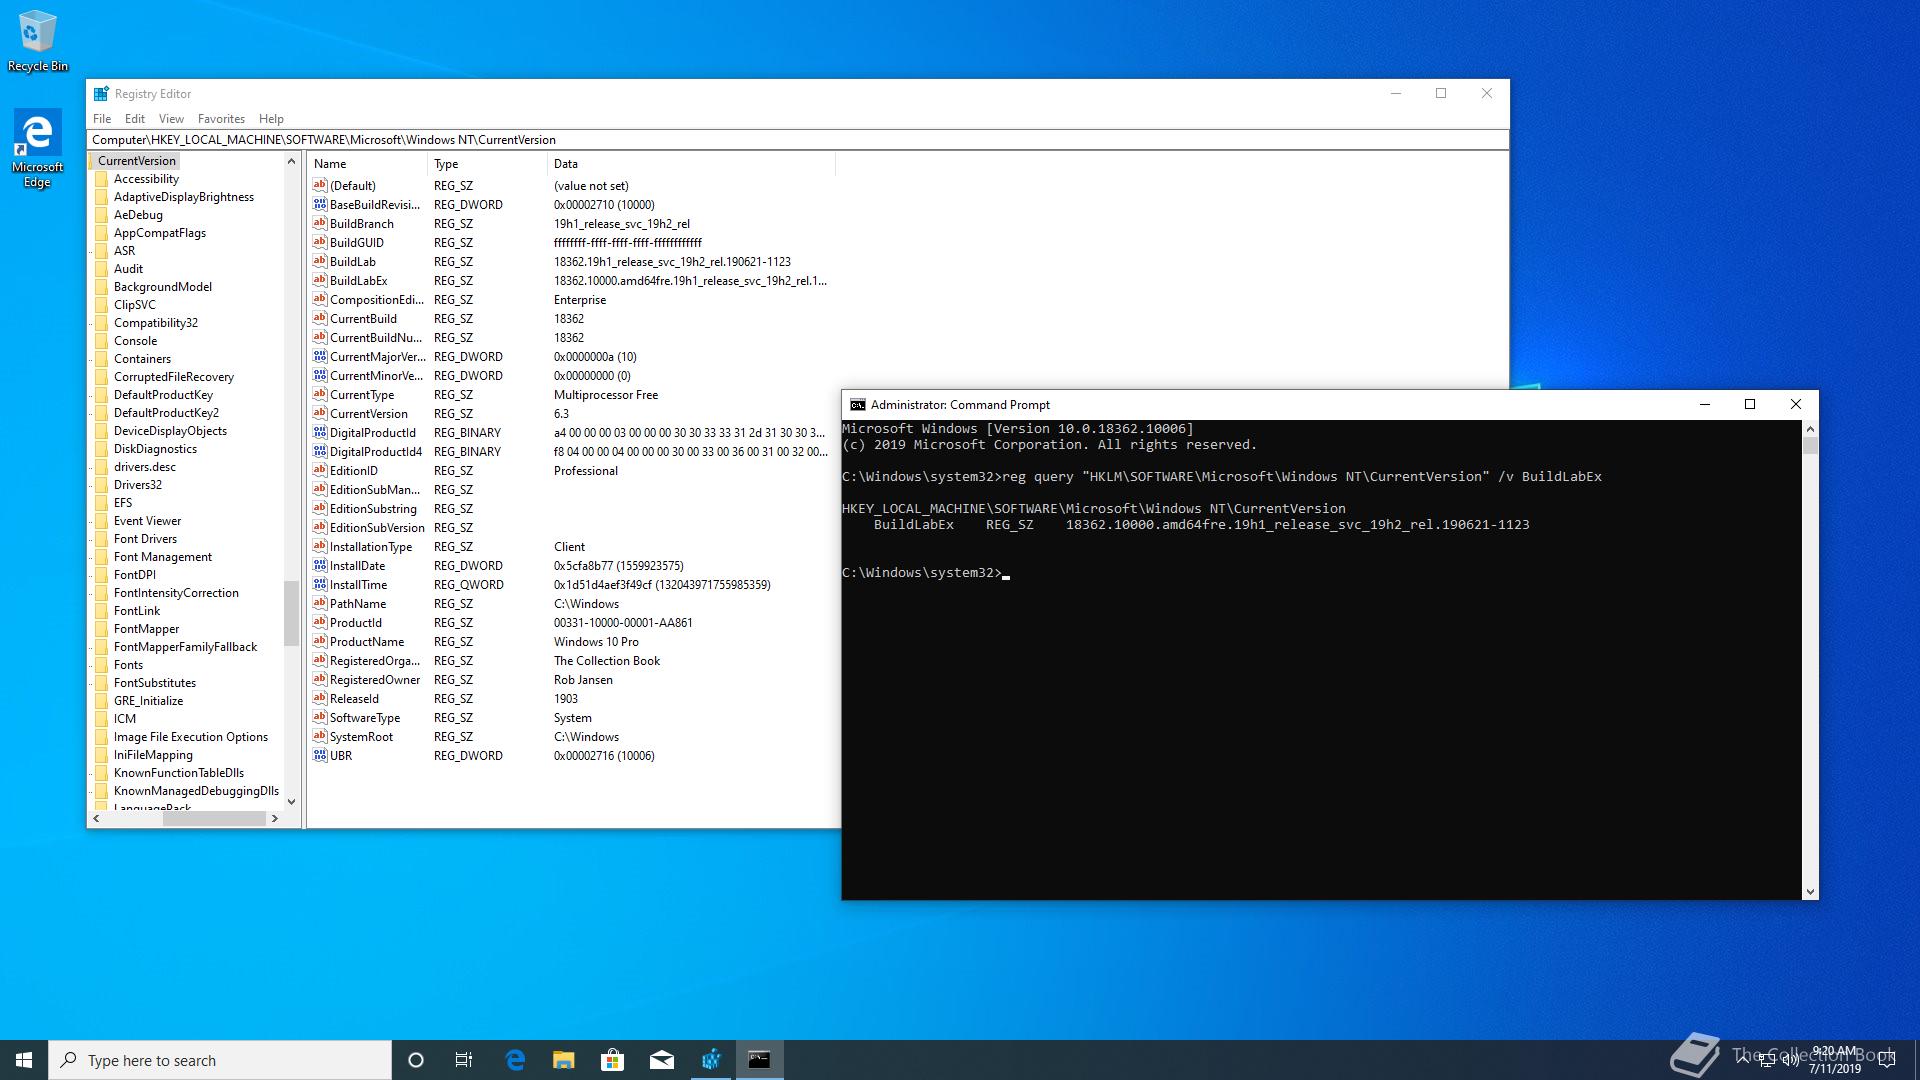Open the Favorites menu in Registry Editor
This screenshot has height=1080, width=1920.
[221, 119]
